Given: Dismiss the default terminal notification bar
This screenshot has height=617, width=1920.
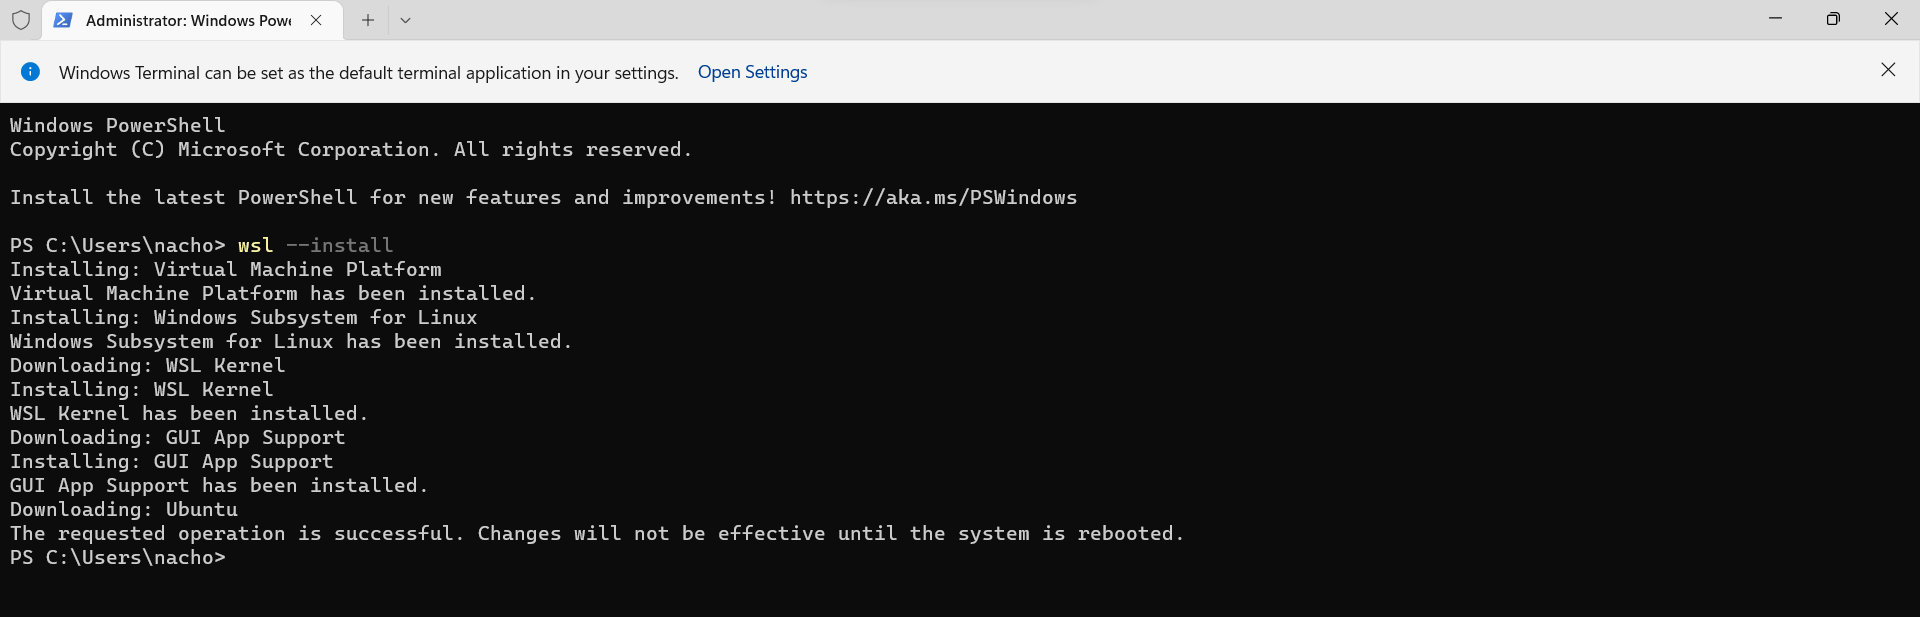Looking at the screenshot, I should click(1888, 70).
